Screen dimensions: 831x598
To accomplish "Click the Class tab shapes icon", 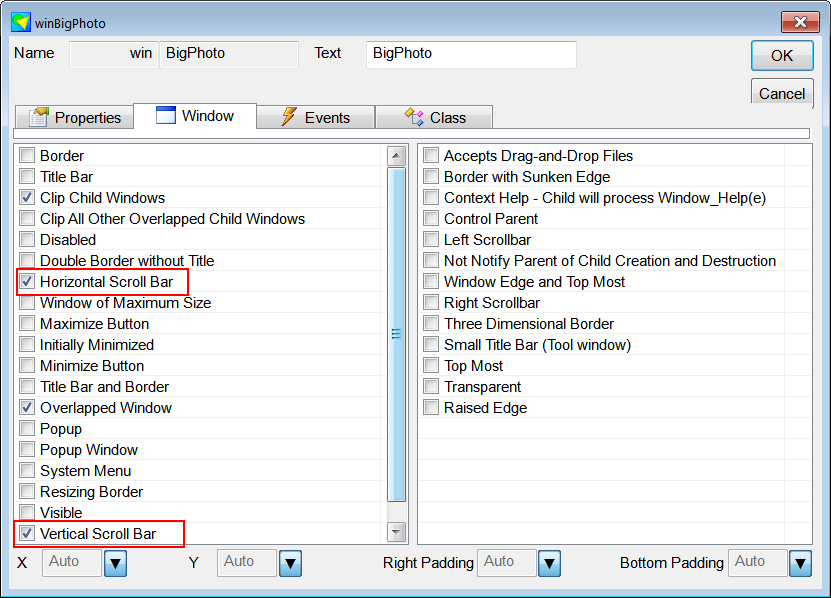I will (x=414, y=117).
